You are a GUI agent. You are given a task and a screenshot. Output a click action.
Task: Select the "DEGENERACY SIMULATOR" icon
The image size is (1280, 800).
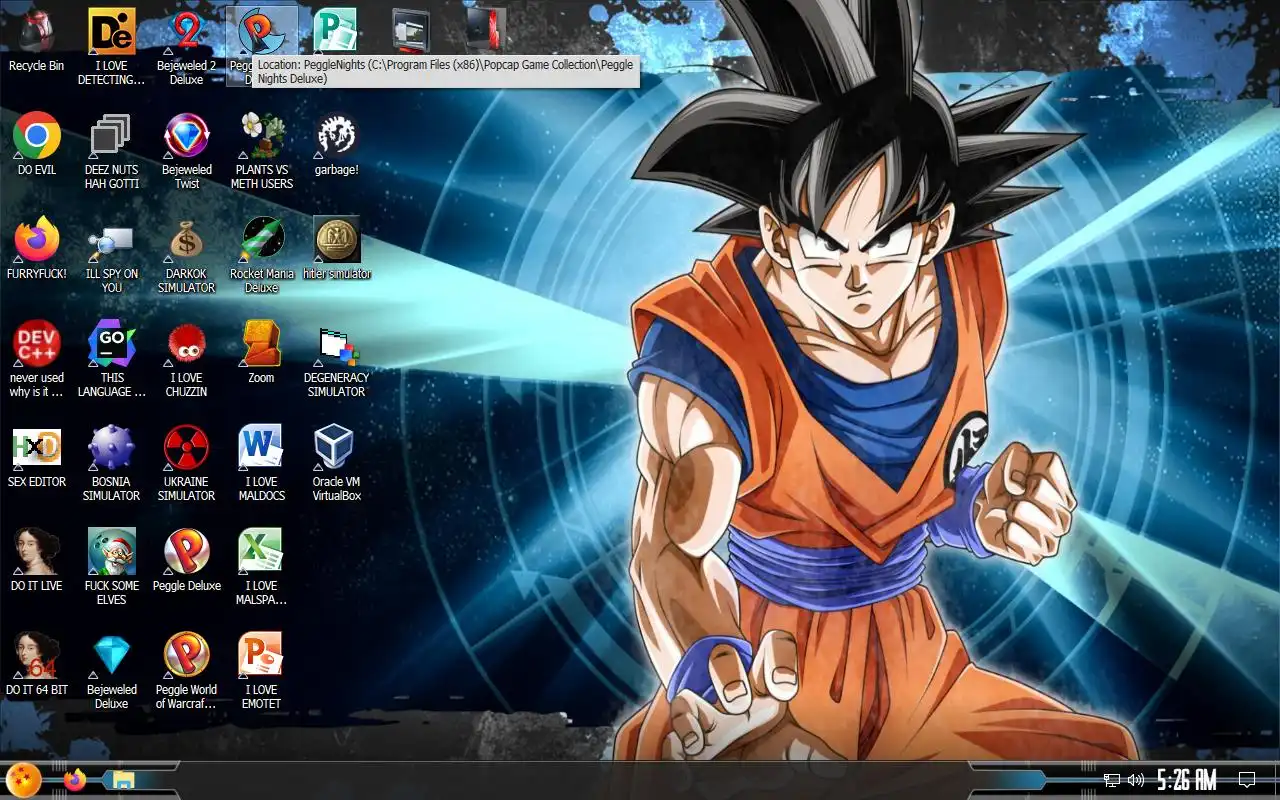[337, 359]
